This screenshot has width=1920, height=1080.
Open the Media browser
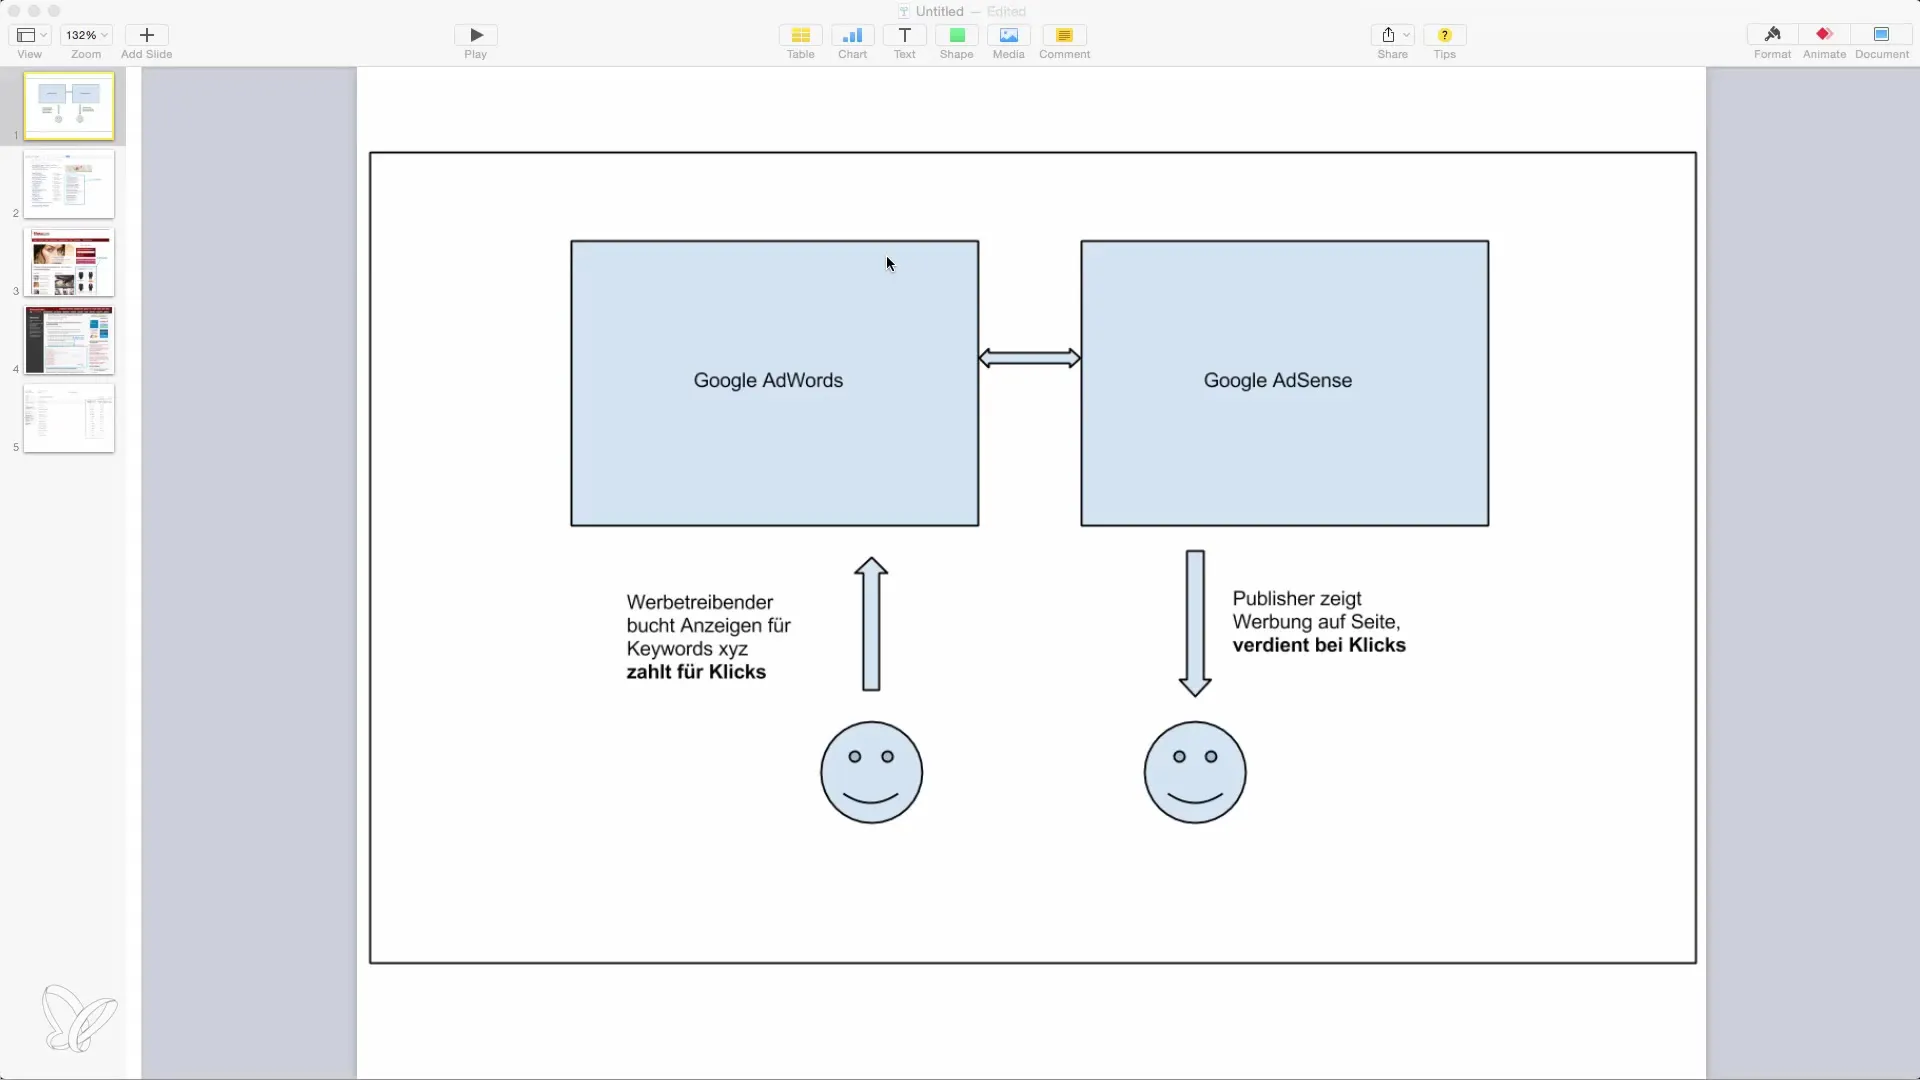pos(1008,35)
